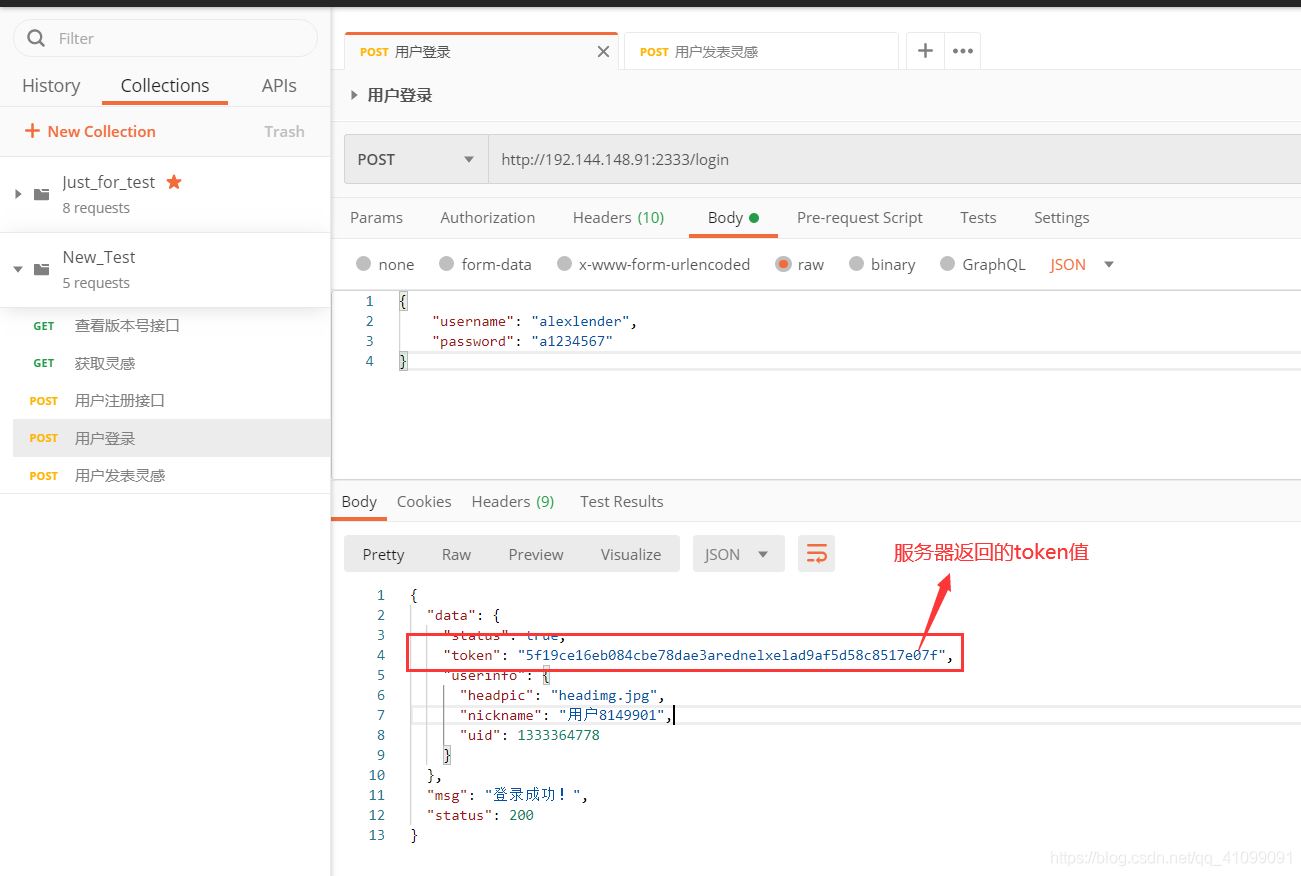1301x876 pixels.
Task: Click the status value 200 in response
Action: (521, 815)
